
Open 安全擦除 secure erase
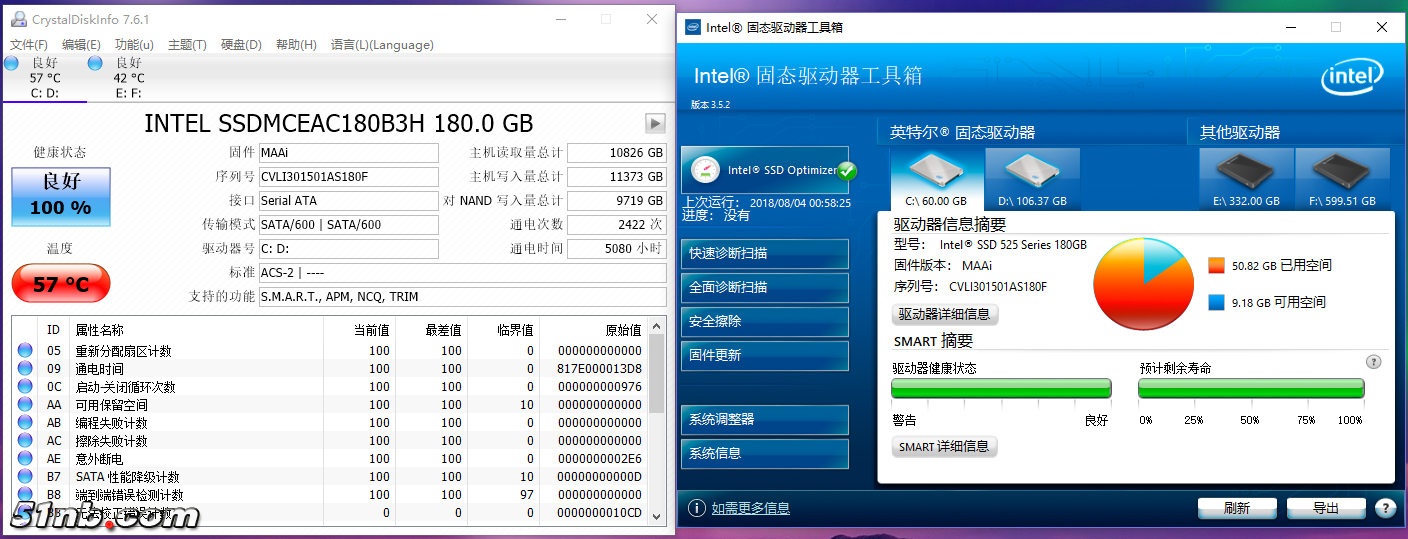coord(765,322)
